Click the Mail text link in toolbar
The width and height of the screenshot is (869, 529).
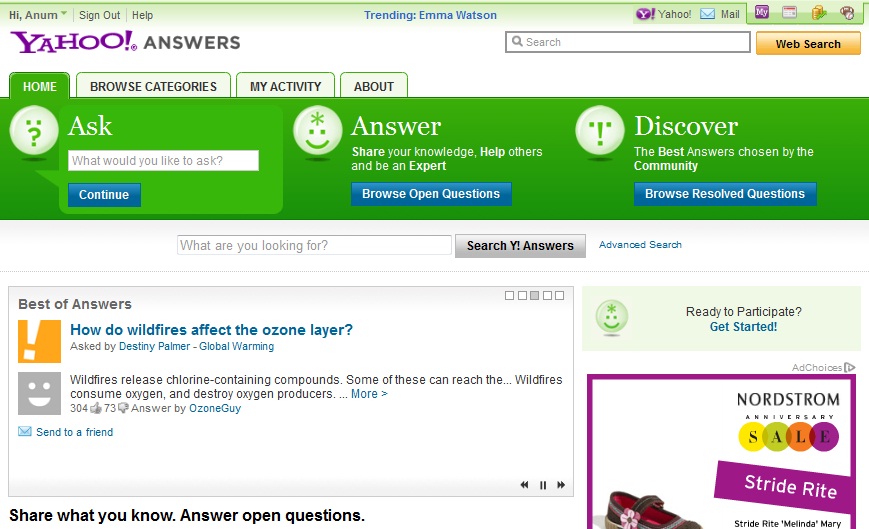[730, 14]
